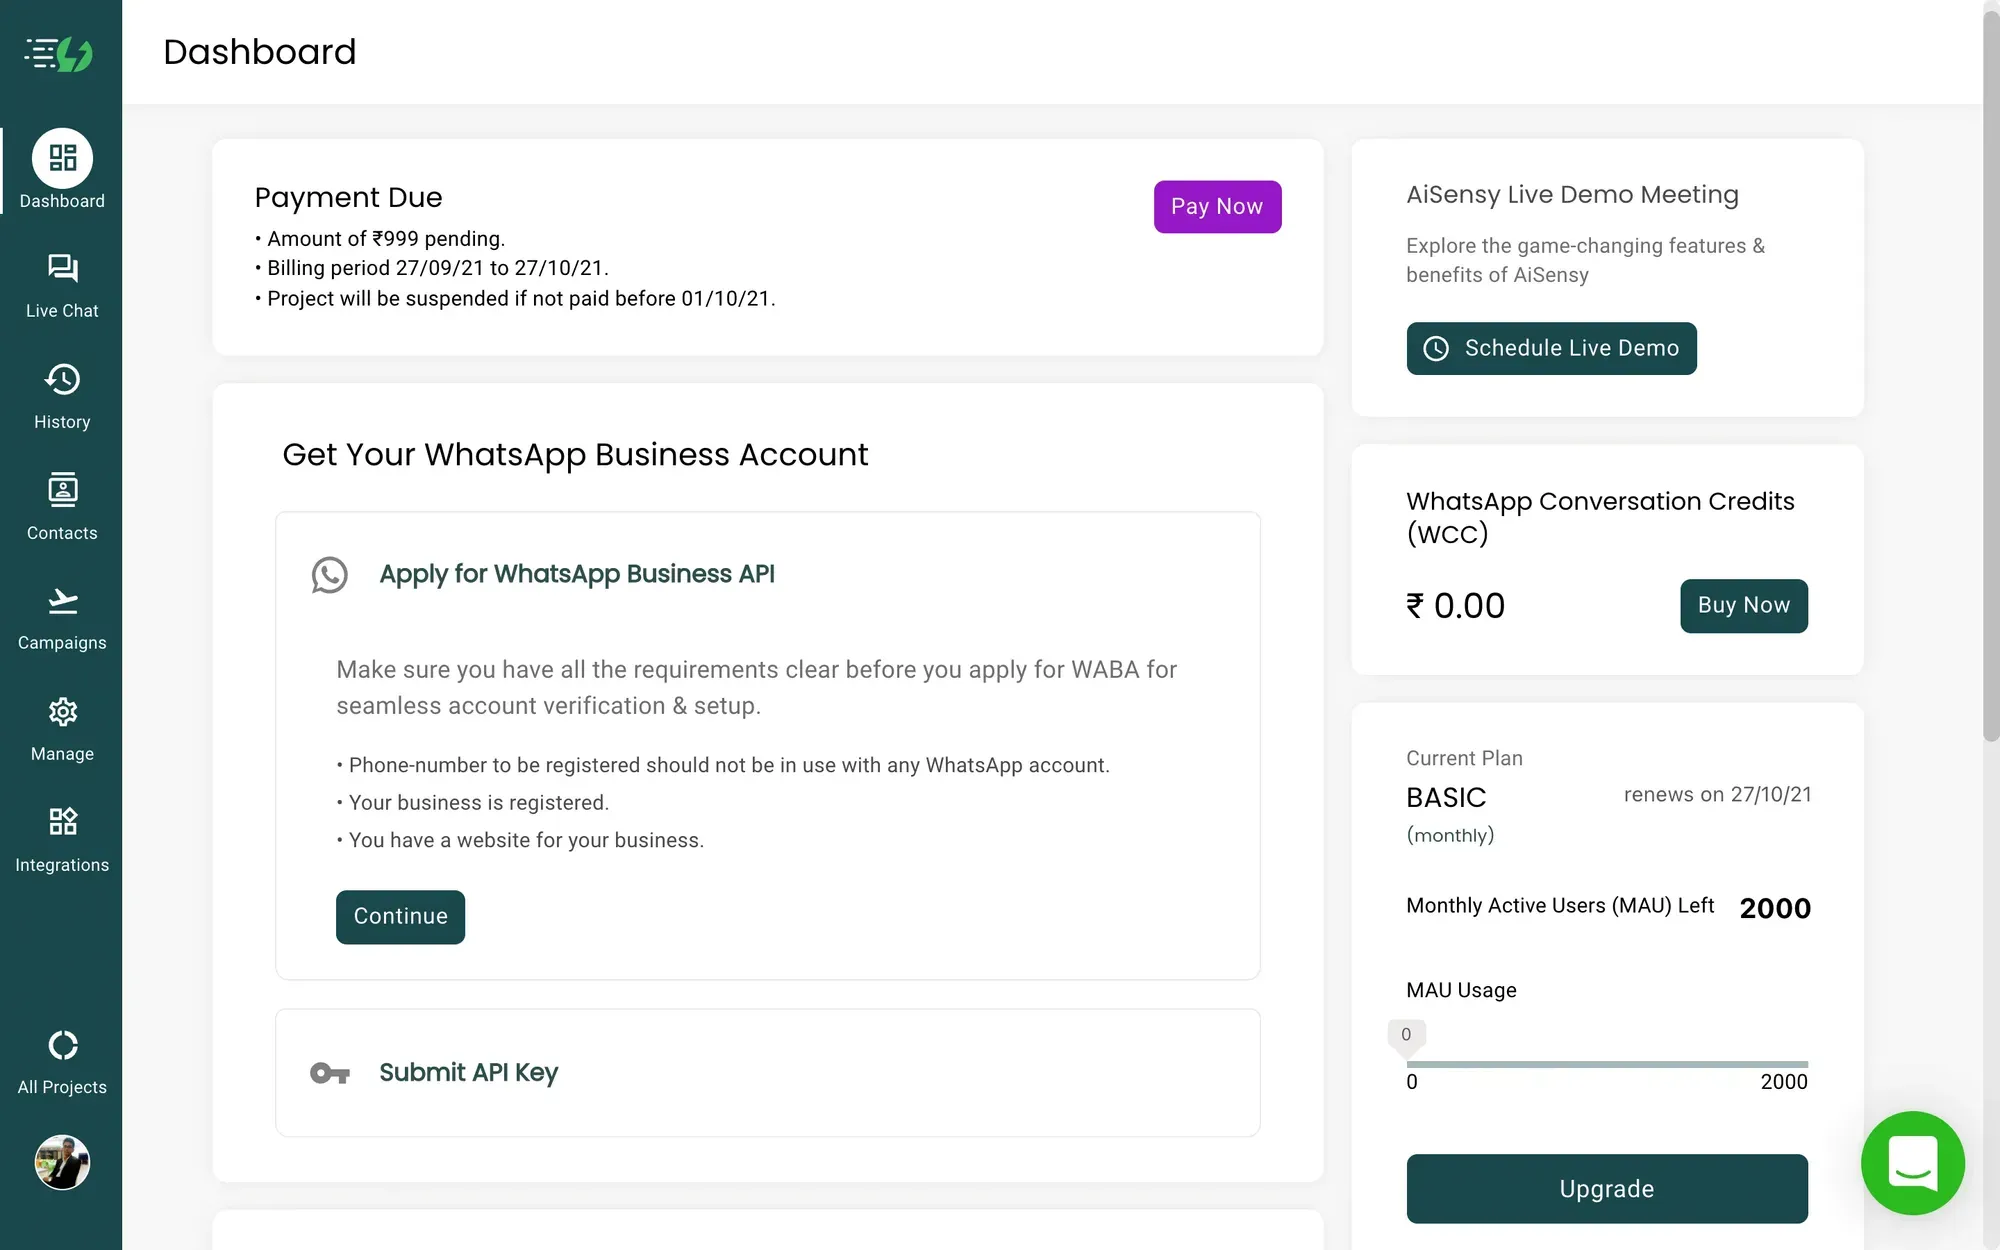Open the History sidebar icon
This screenshot has width=2000, height=1250.
click(x=62, y=380)
